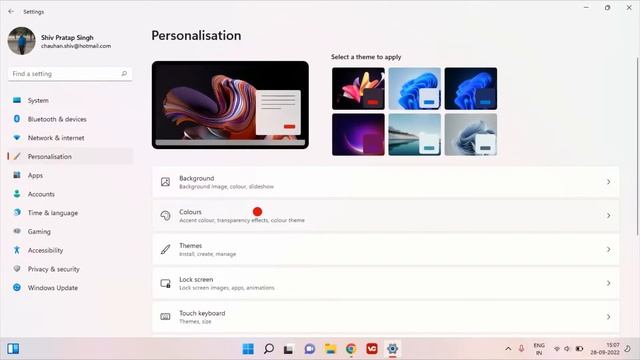
Task: Click the back arrow in Settings header
Action: pyautogui.click(x=11, y=12)
